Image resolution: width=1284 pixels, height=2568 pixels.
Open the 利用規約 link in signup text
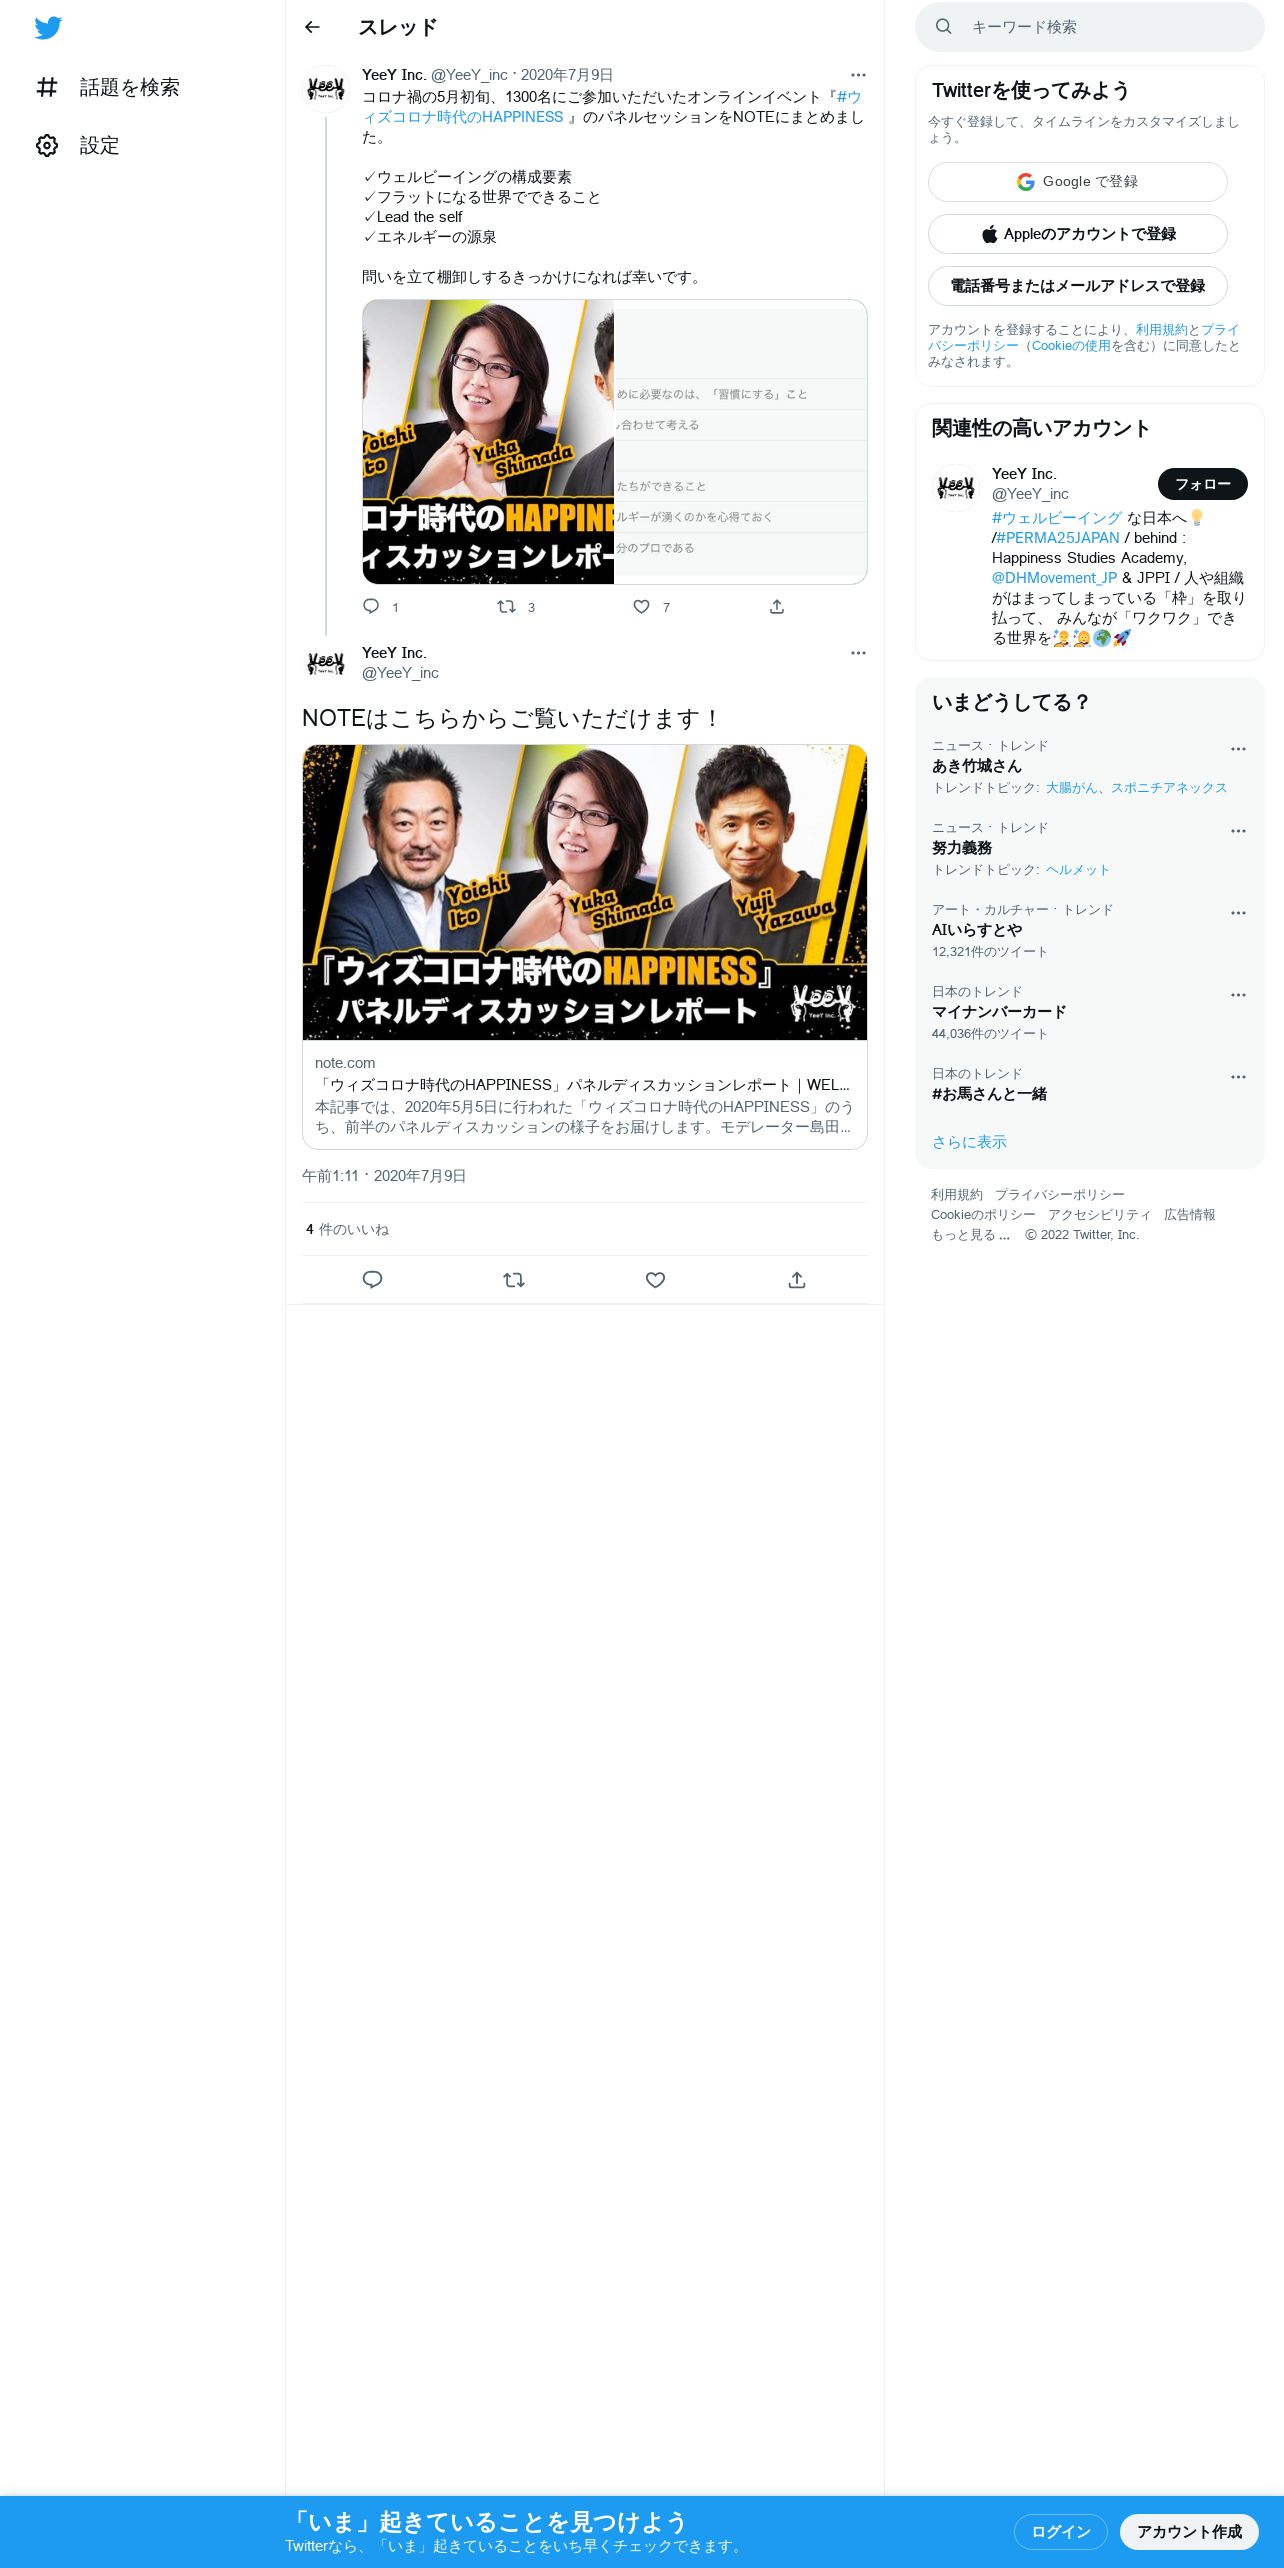(1161, 330)
